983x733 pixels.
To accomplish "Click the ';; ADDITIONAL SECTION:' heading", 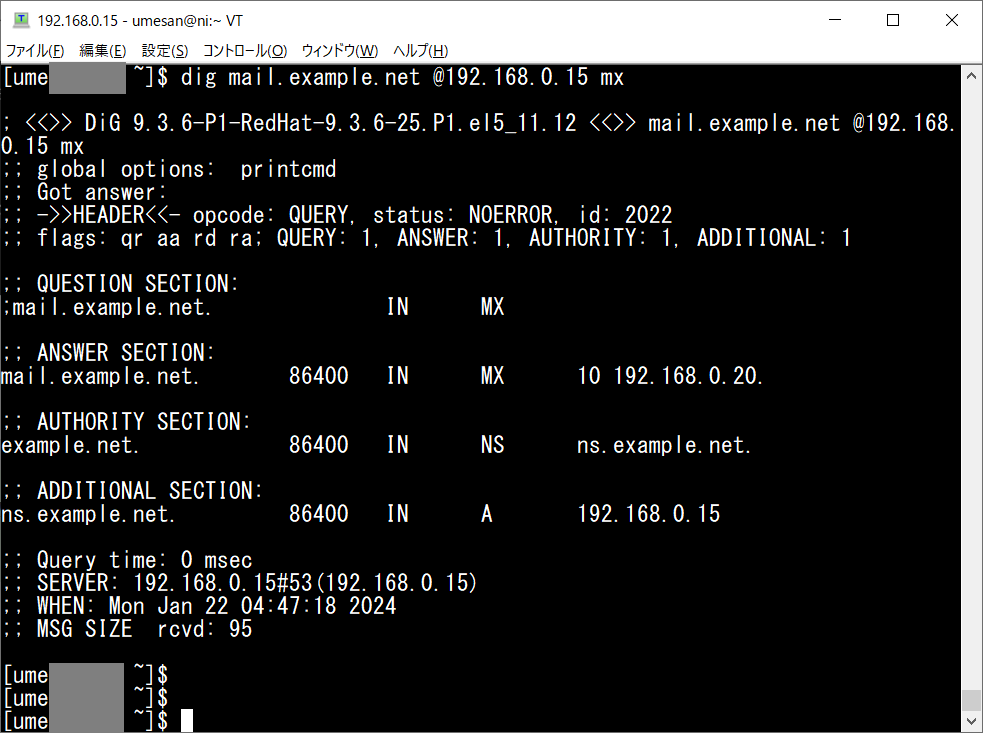I will coord(132,491).
